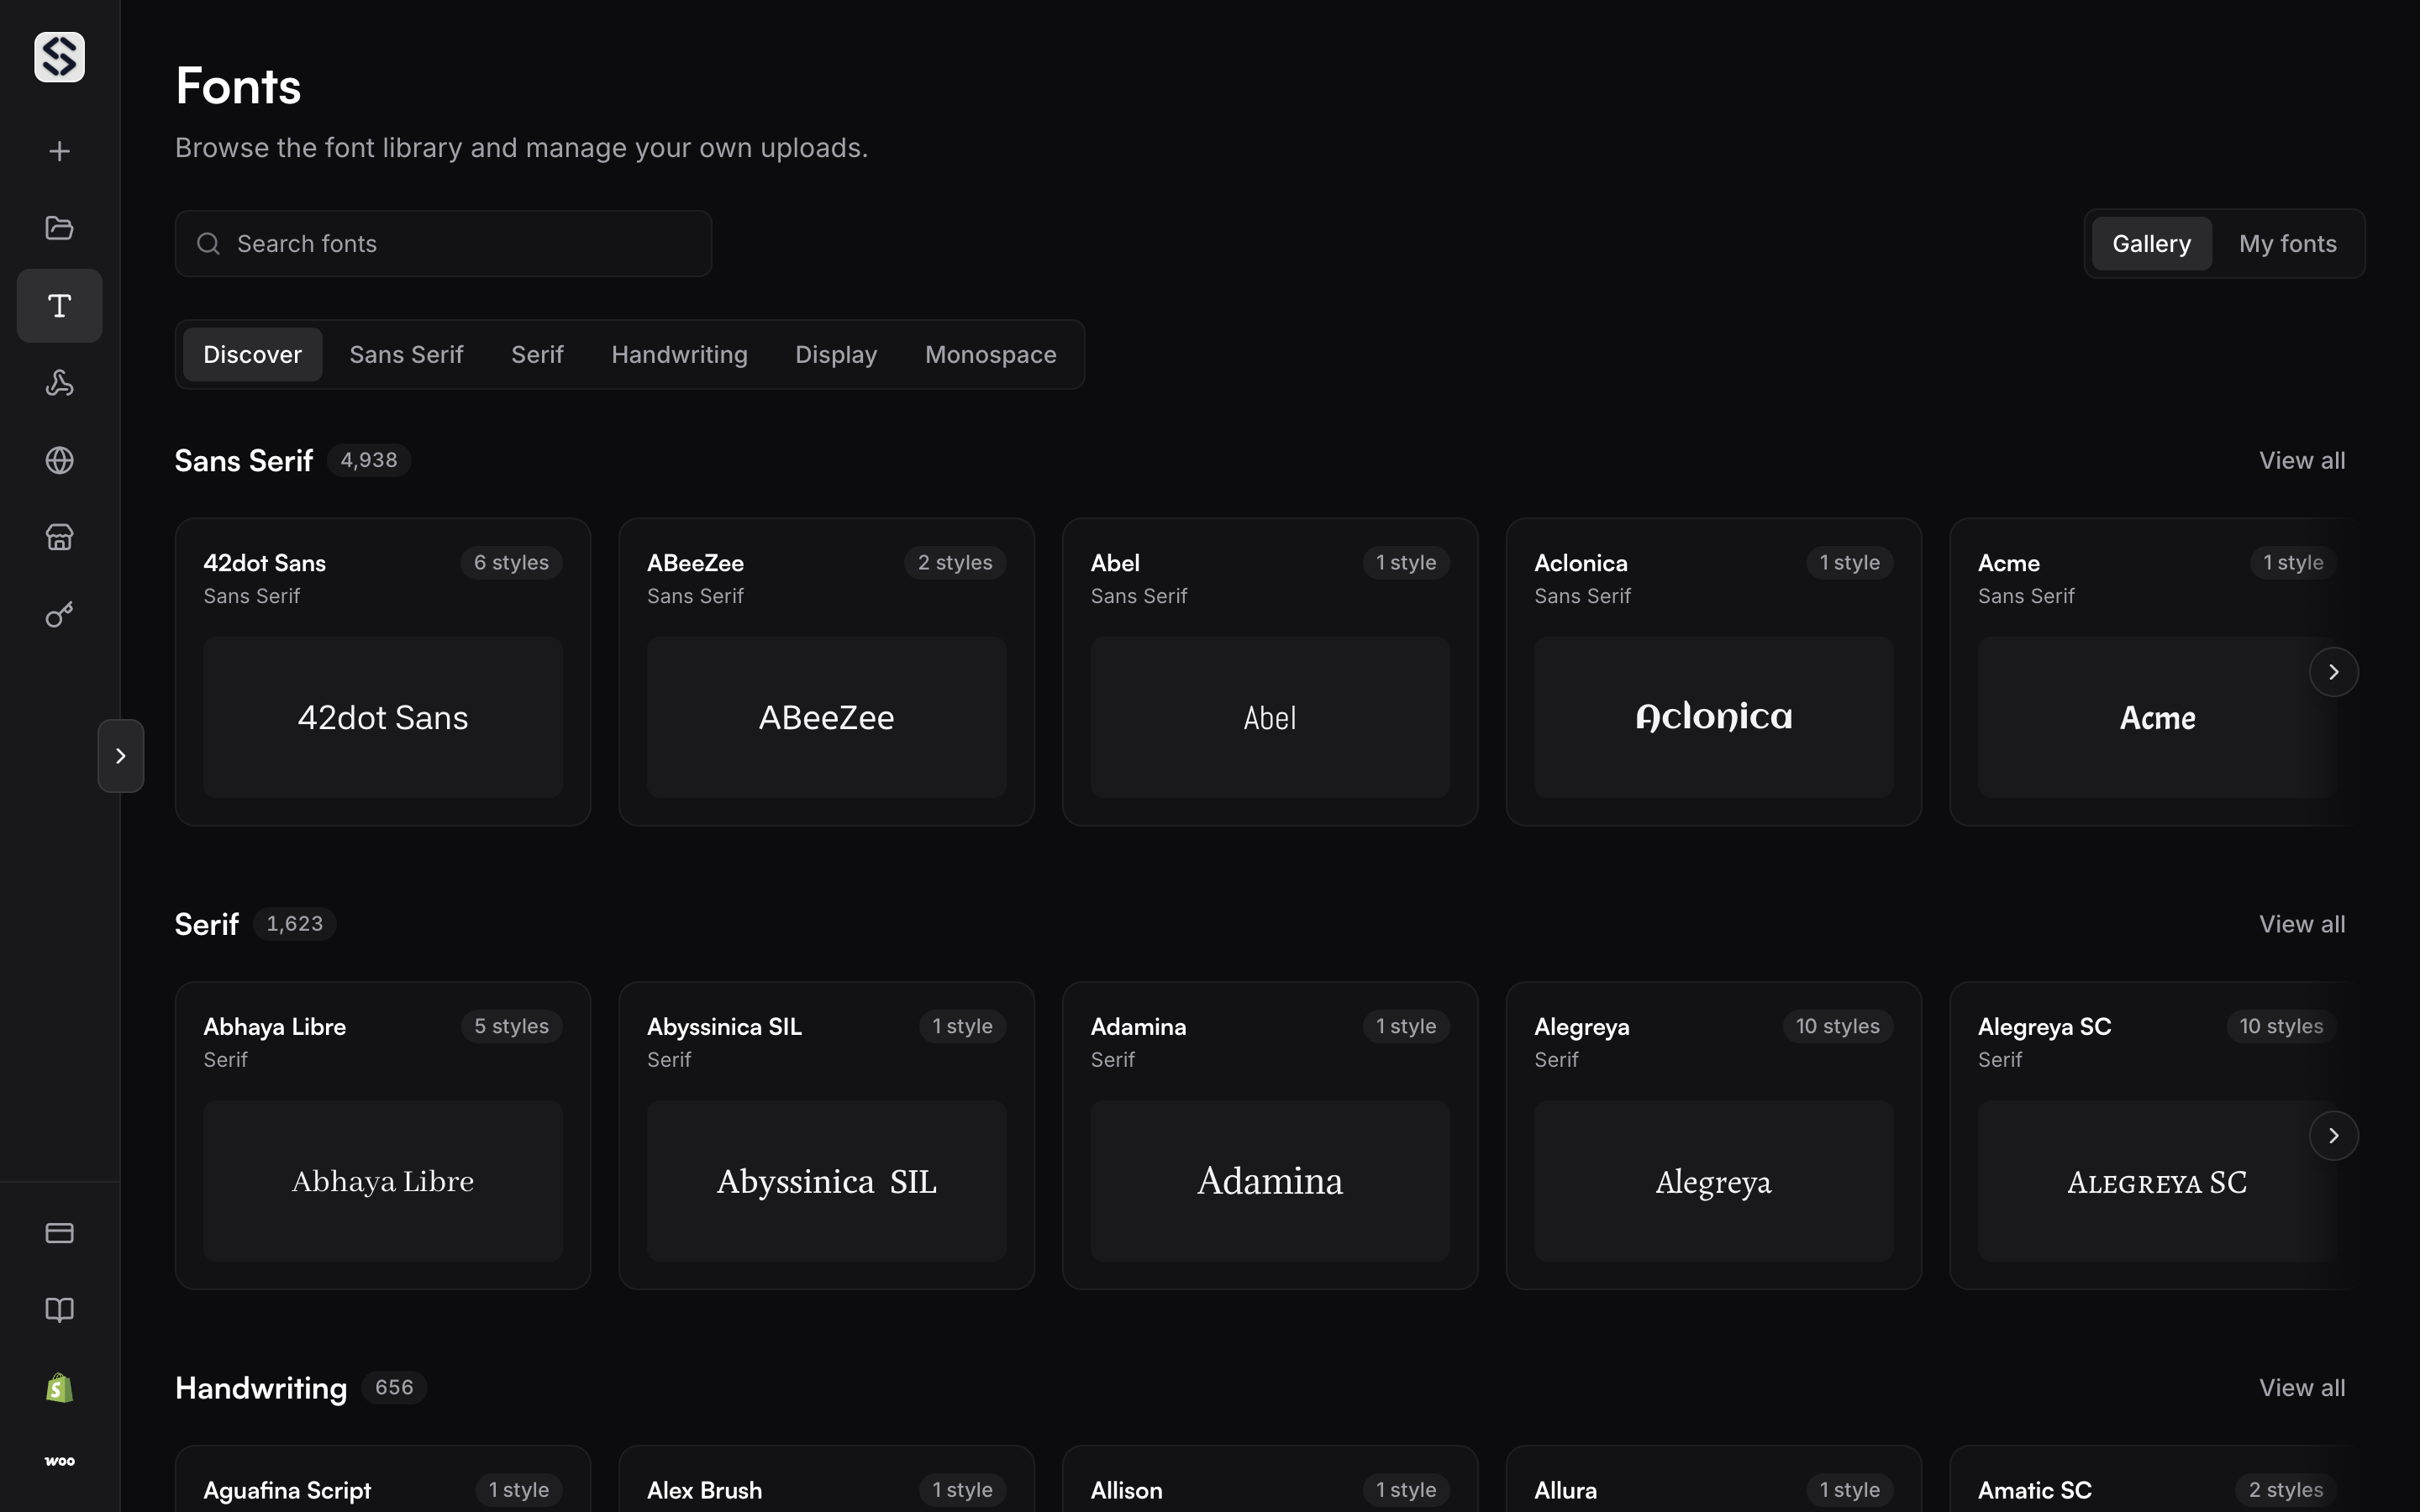Click the Allura font title
This screenshot has width=2420, height=1512.
pyautogui.click(x=1565, y=1490)
